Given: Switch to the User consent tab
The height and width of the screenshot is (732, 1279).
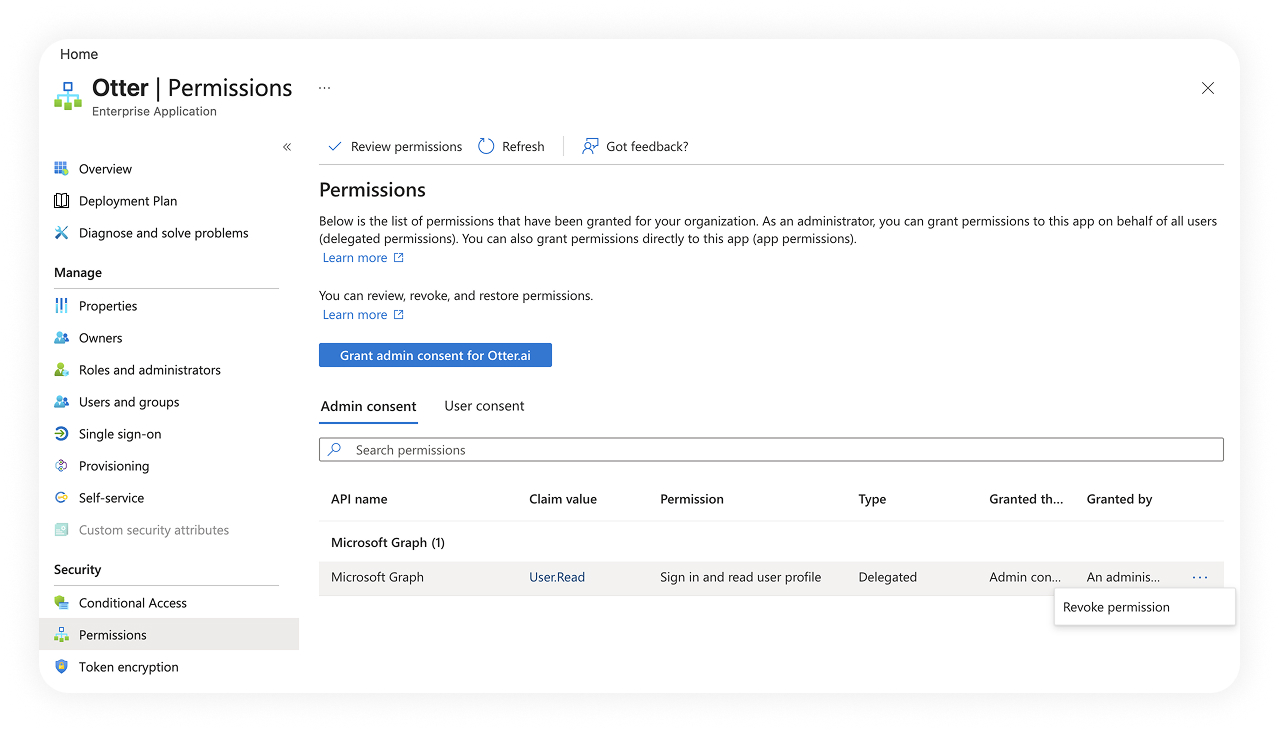Looking at the screenshot, I should [x=484, y=406].
